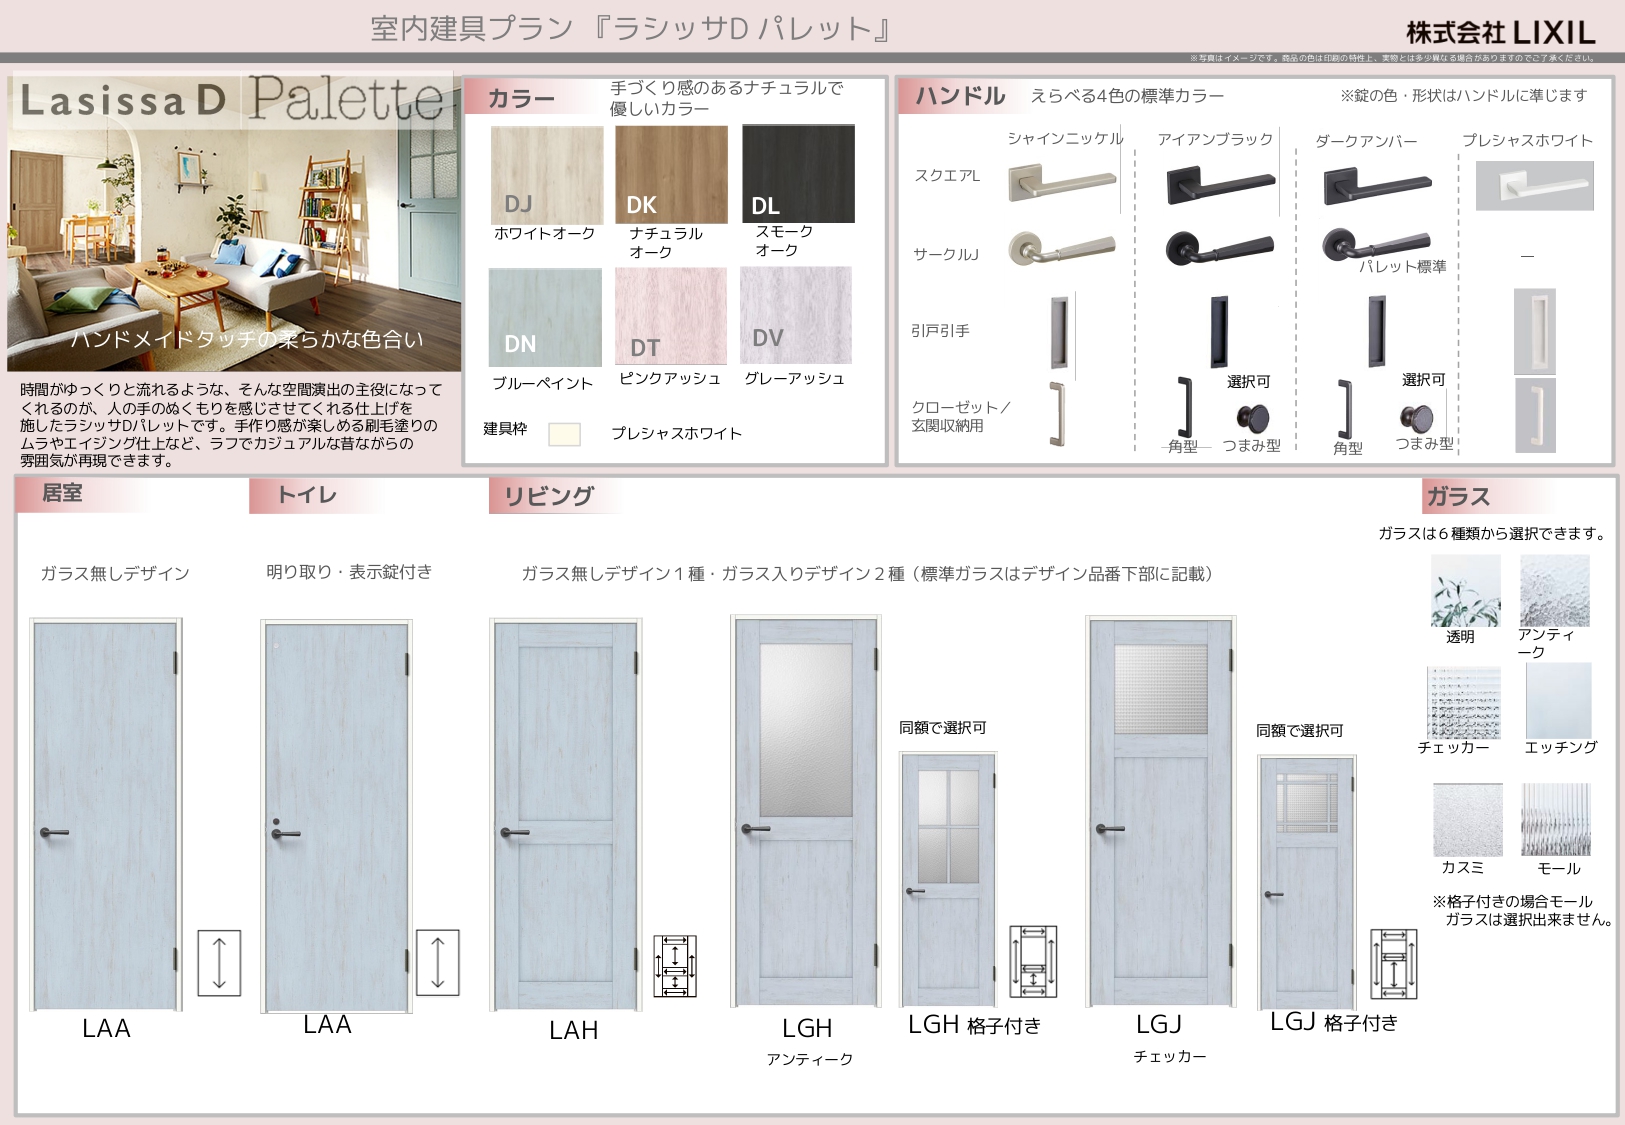Choose the サークルJ ダークアンバー handle (パレット標準)

point(1376,245)
